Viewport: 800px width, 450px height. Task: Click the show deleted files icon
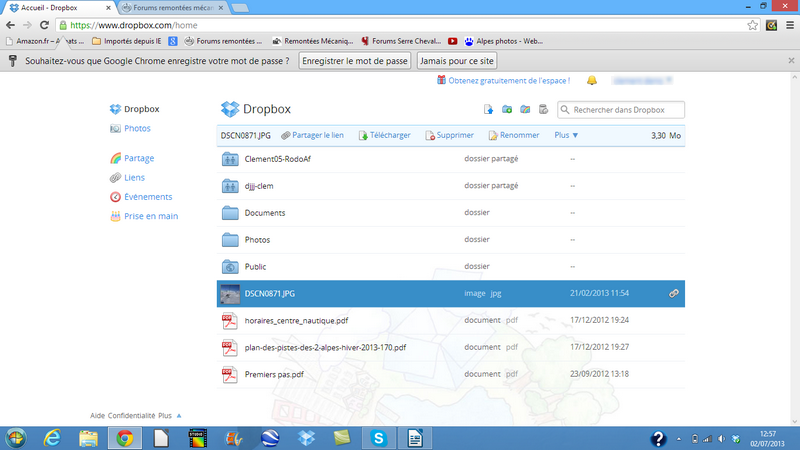coord(543,109)
